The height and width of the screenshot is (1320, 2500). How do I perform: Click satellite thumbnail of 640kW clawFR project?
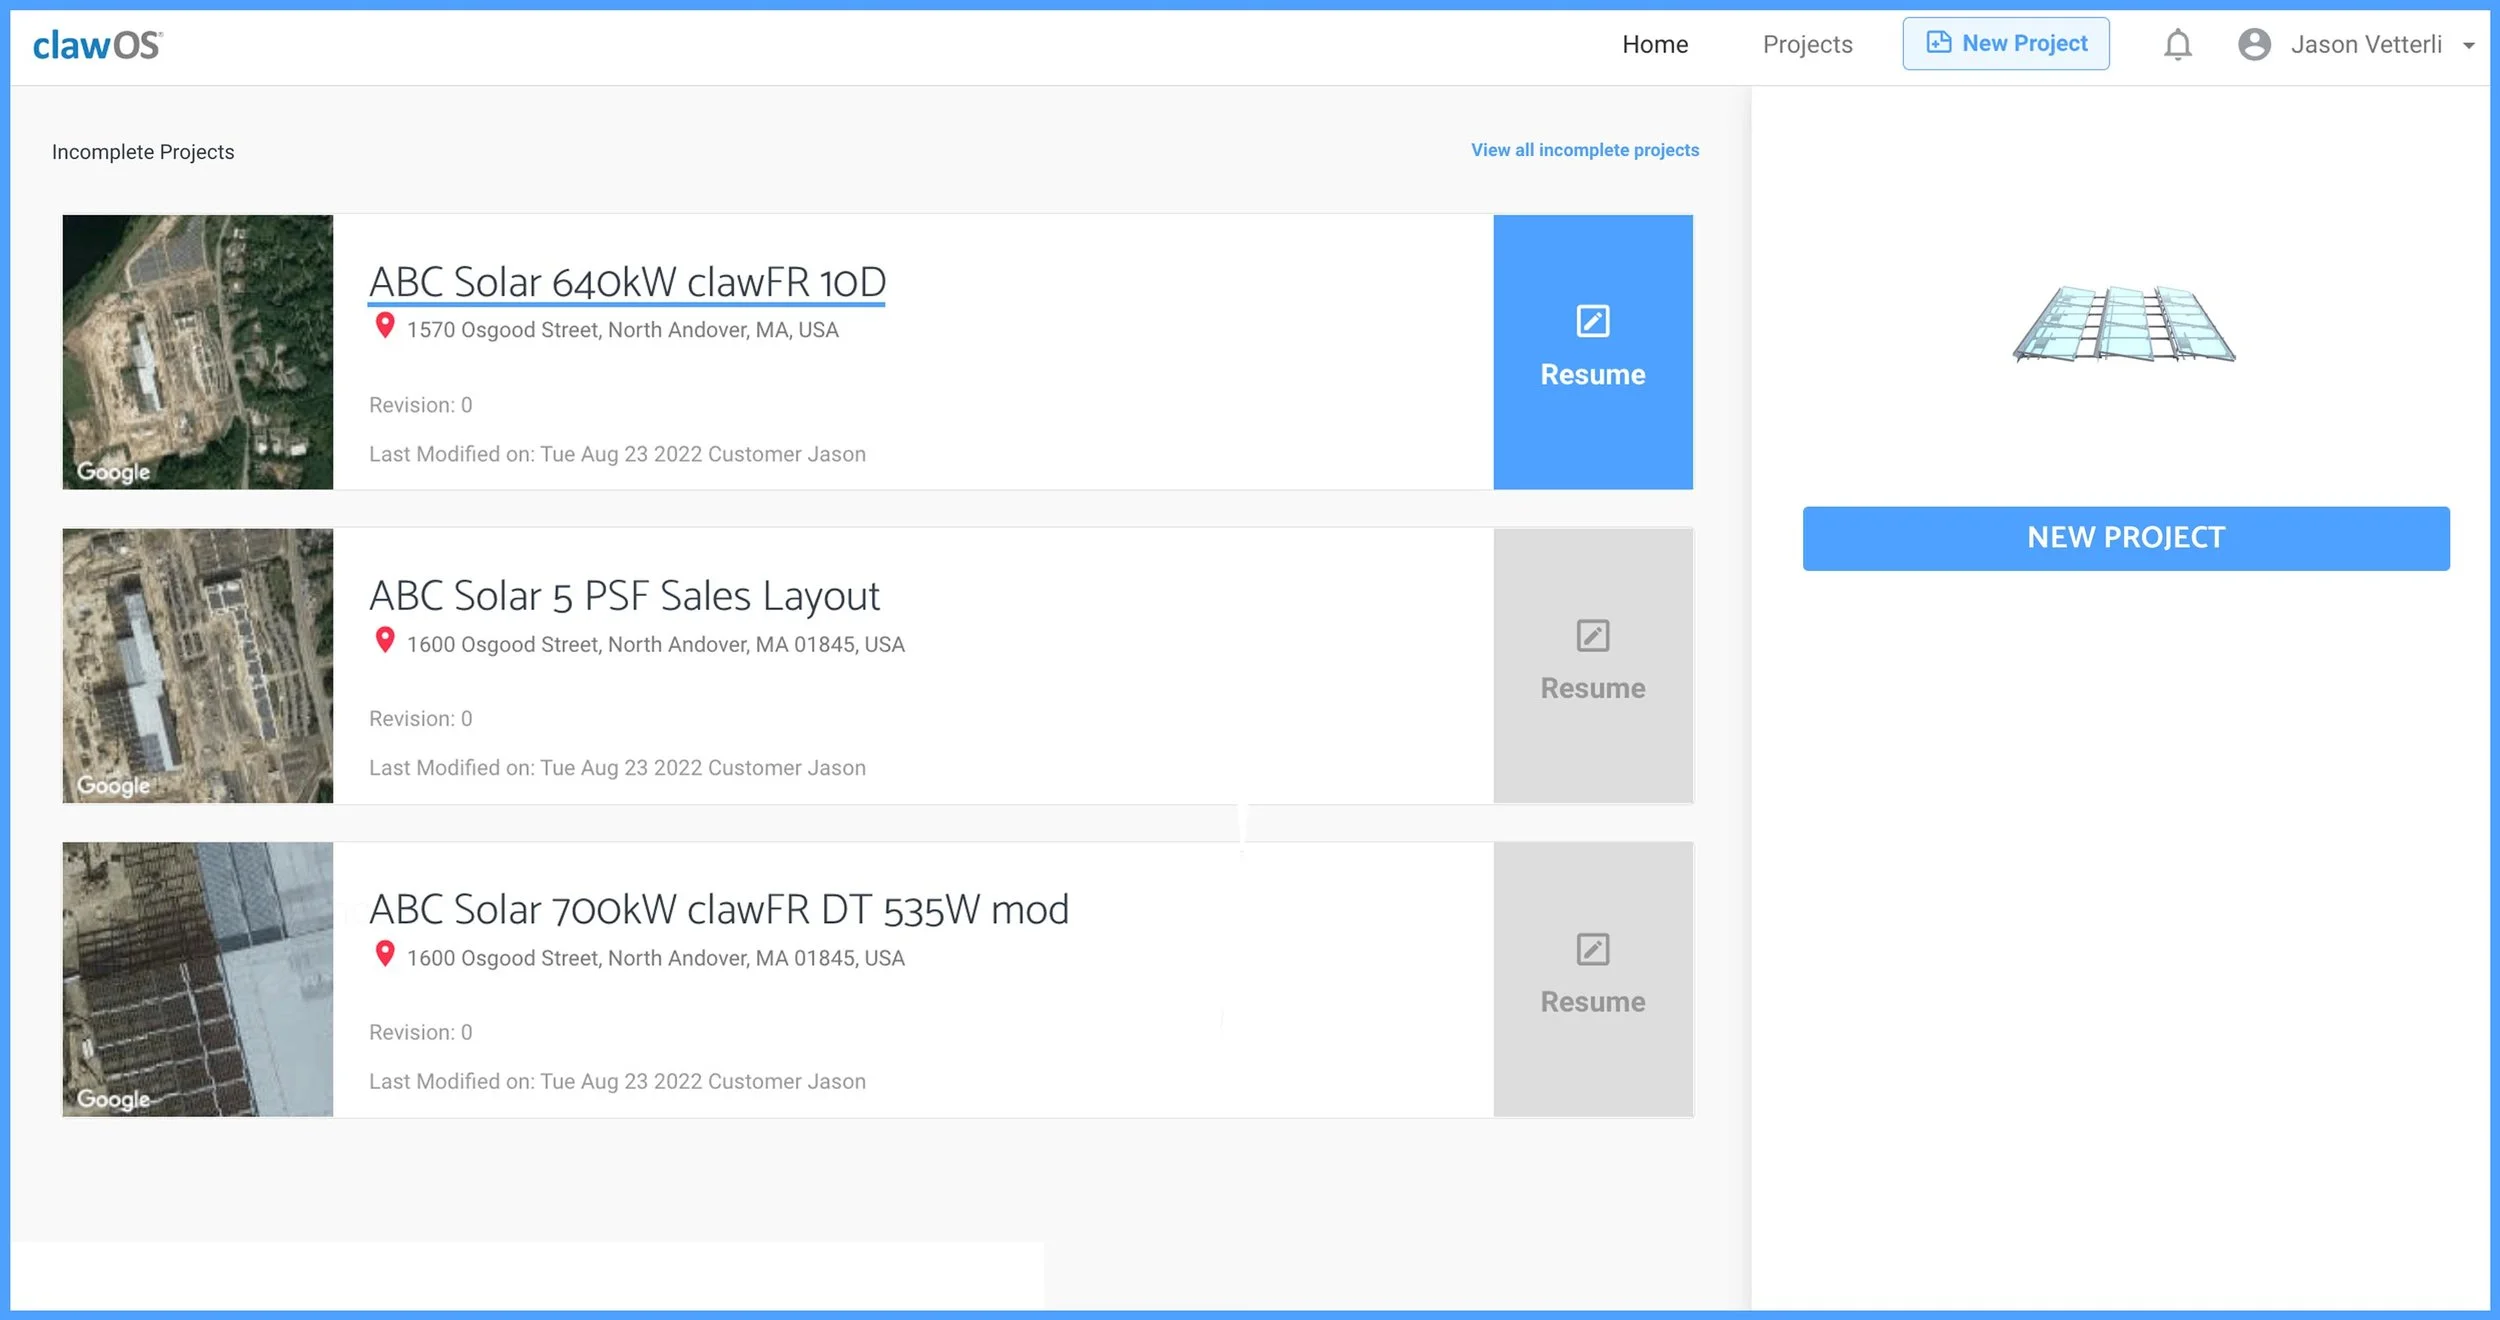tap(198, 352)
